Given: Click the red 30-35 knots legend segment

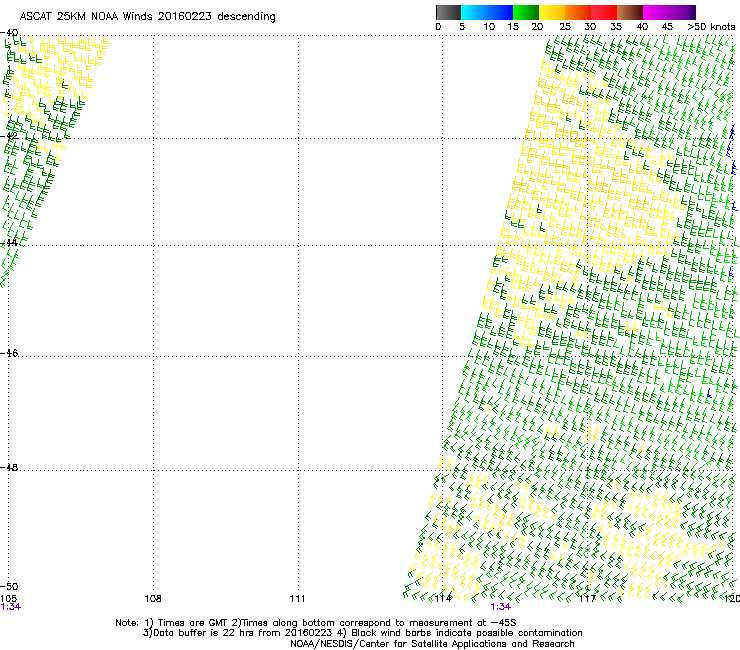Looking at the screenshot, I should 604,12.
